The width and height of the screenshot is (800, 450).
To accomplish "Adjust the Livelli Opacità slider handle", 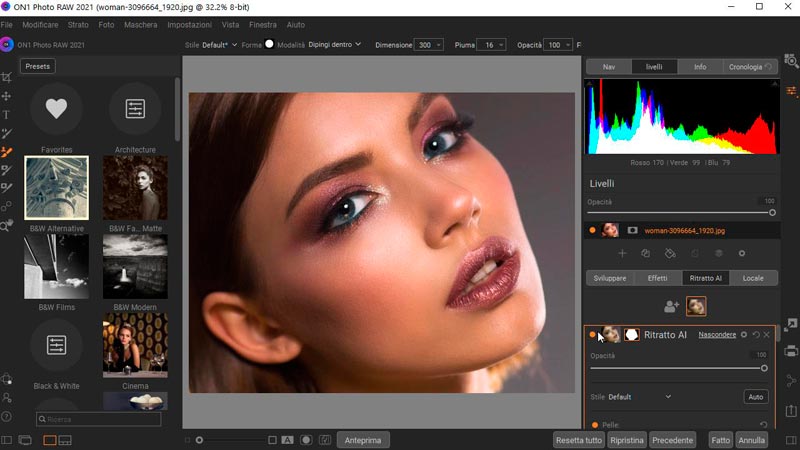I will [x=772, y=212].
